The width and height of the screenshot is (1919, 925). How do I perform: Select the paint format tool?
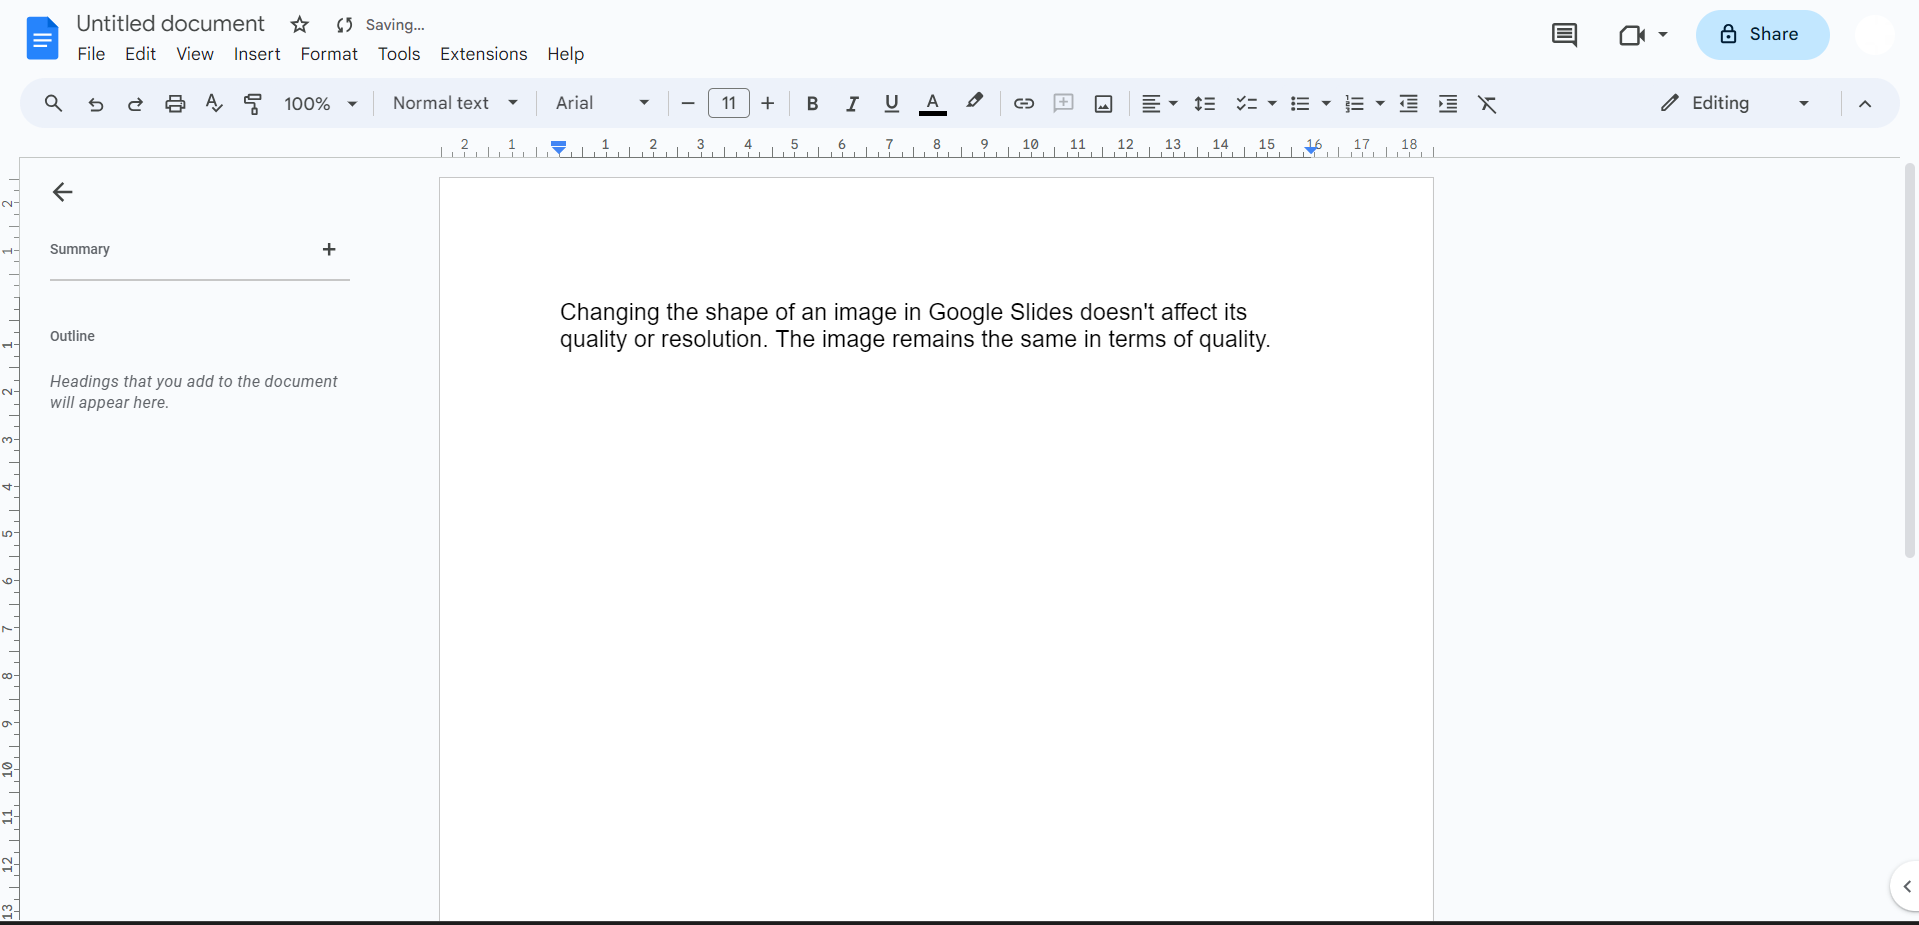[x=253, y=103]
